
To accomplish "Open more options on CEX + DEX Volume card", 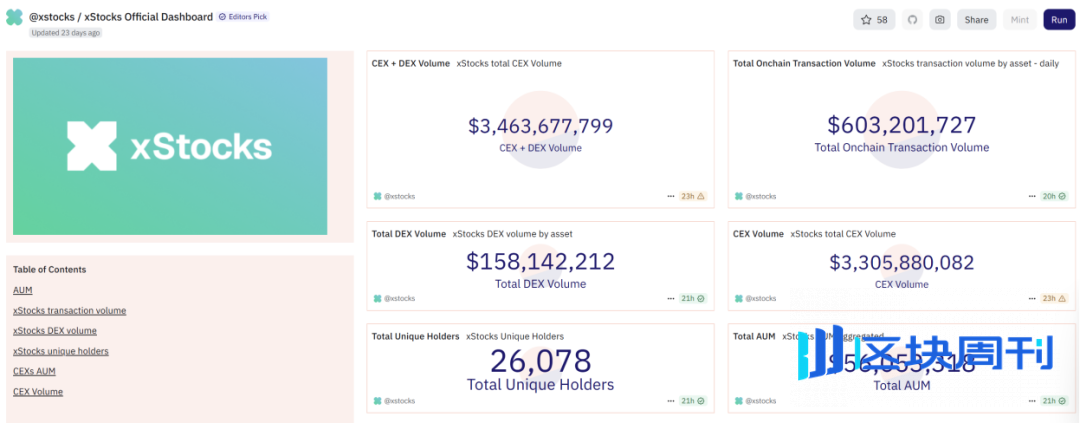I will (x=671, y=196).
